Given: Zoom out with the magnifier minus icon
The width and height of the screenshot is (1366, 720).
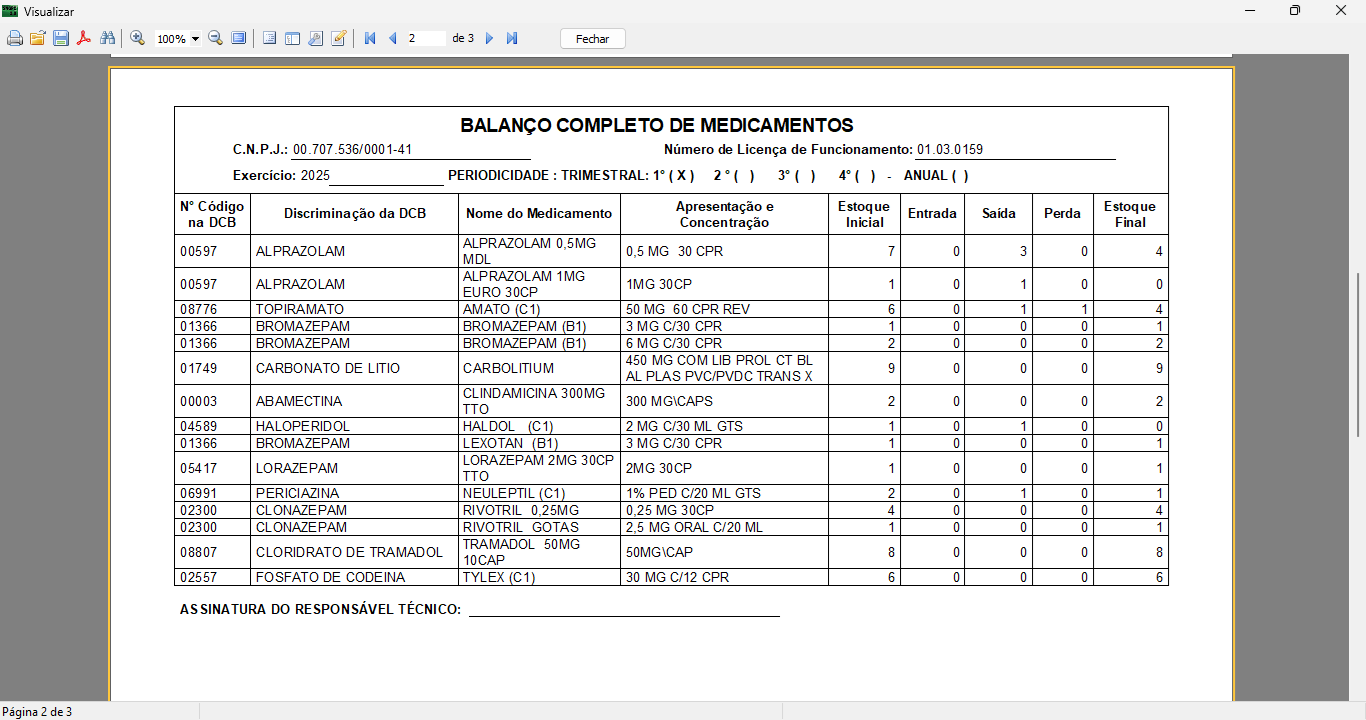Looking at the screenshot, I should point(215,39).
